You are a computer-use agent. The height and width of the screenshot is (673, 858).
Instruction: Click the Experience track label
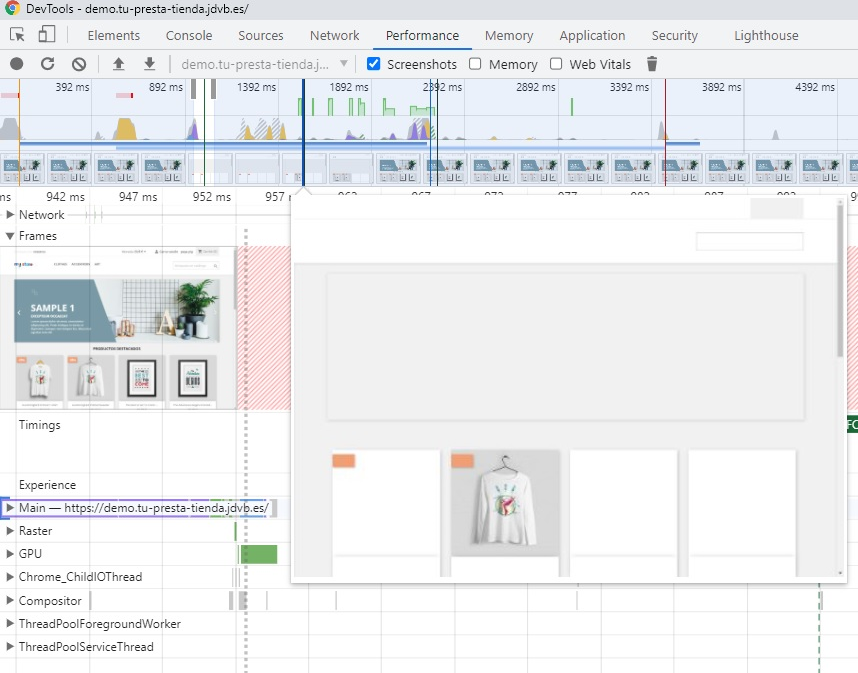[x=47, y=485]
